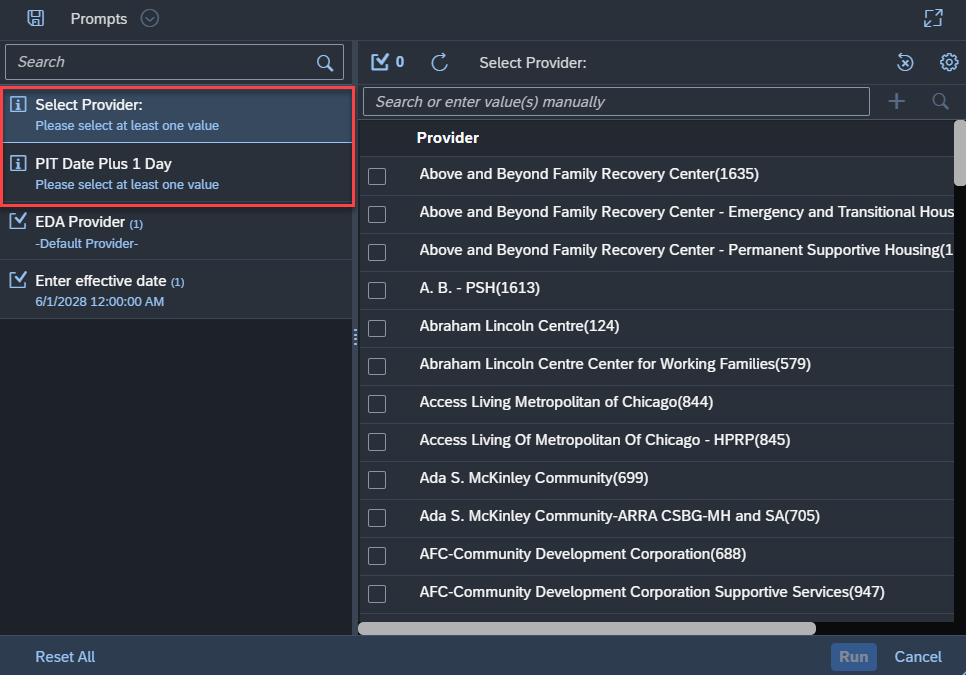
Task: Select the Enter effective date prompt
Action: 176,291
